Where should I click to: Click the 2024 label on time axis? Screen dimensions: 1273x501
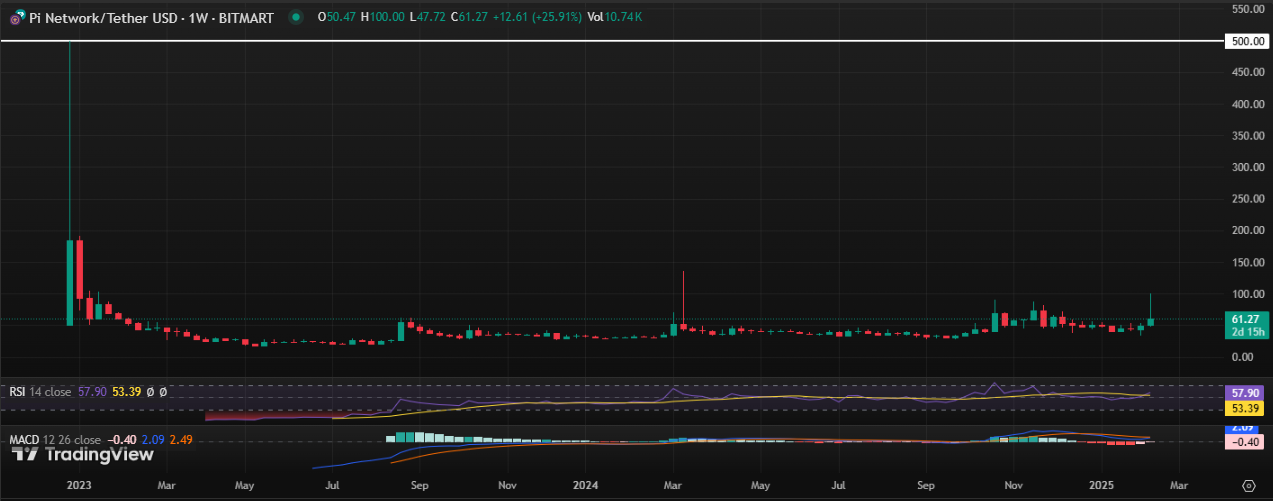(x=585, y=485)
